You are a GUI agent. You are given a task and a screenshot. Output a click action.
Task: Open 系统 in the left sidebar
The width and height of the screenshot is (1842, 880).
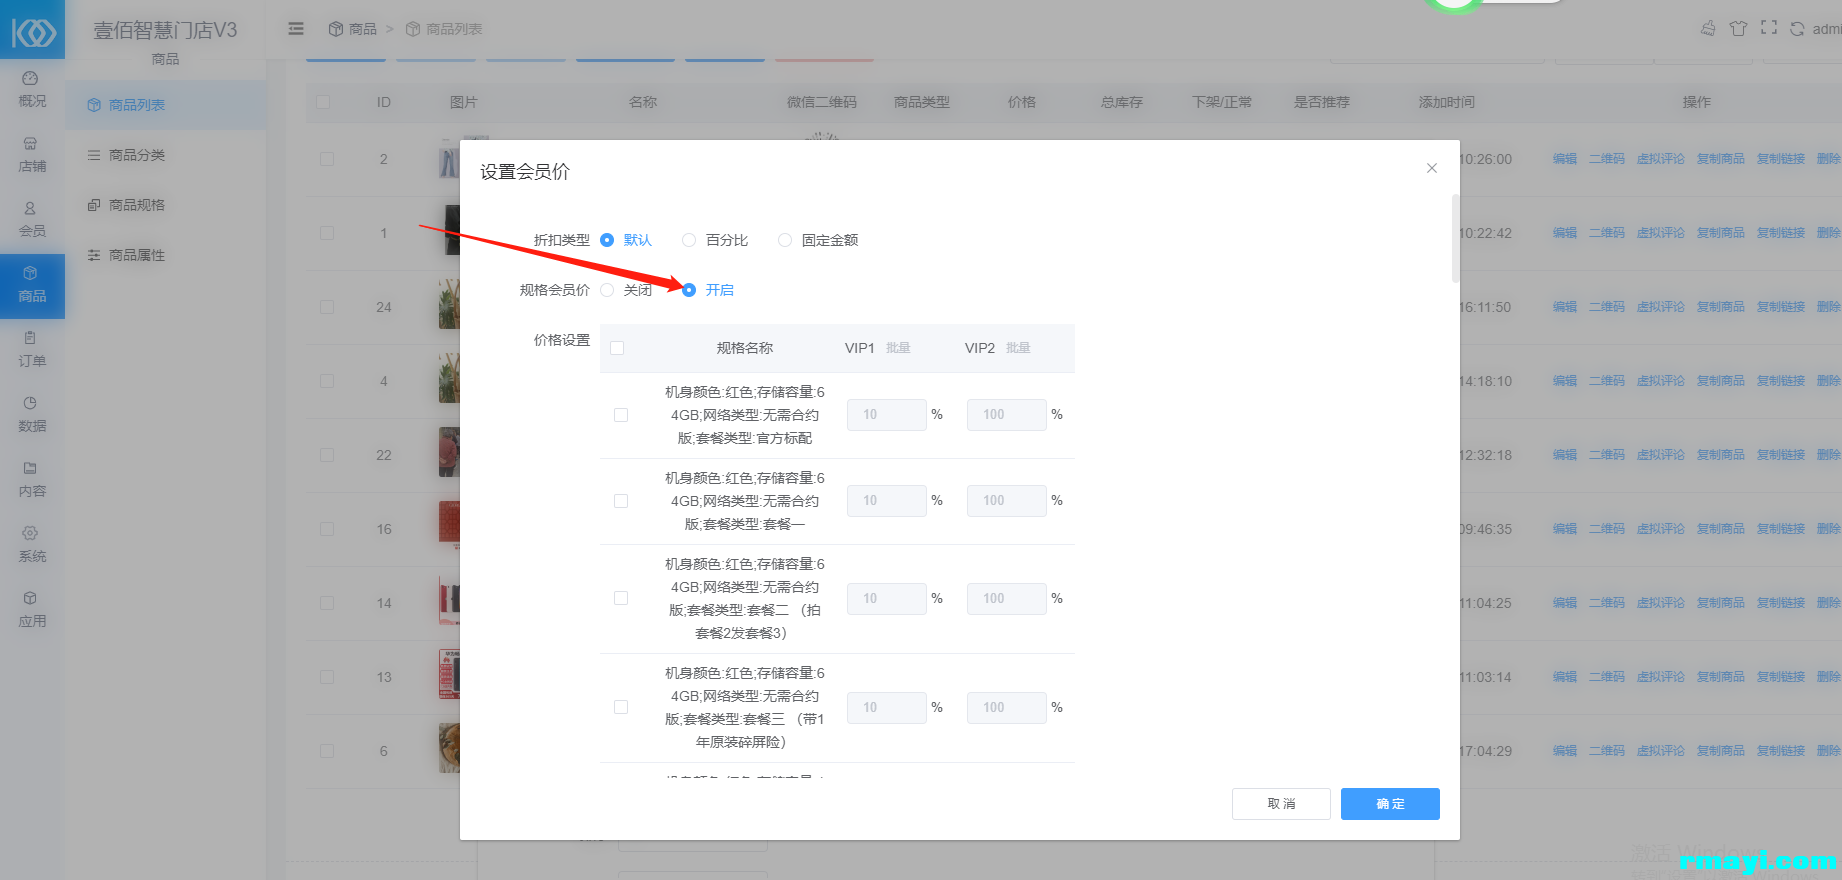[32, 545]
